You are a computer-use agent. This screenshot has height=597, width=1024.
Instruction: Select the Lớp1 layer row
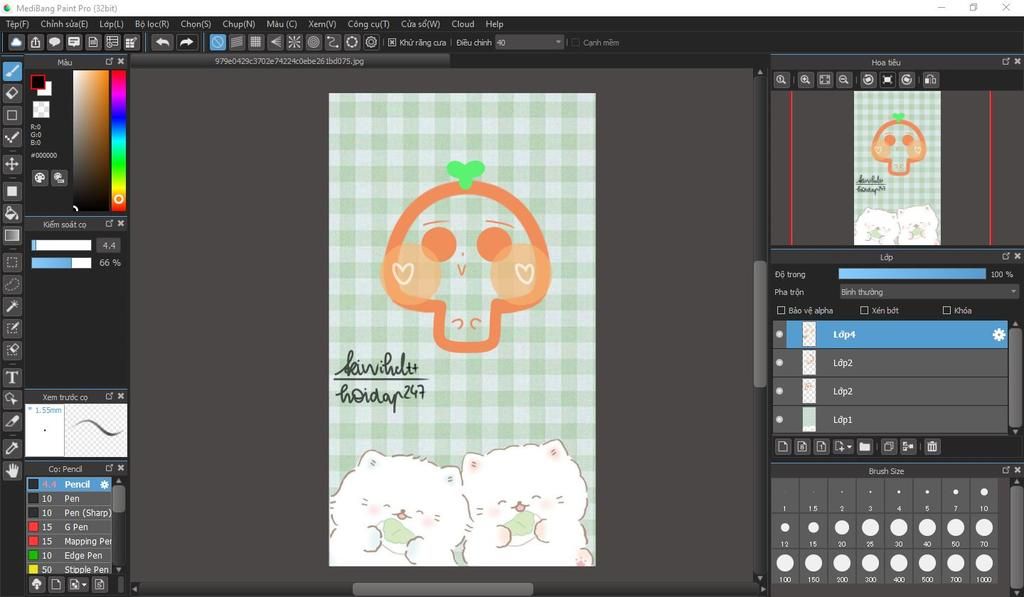point(890,419)
